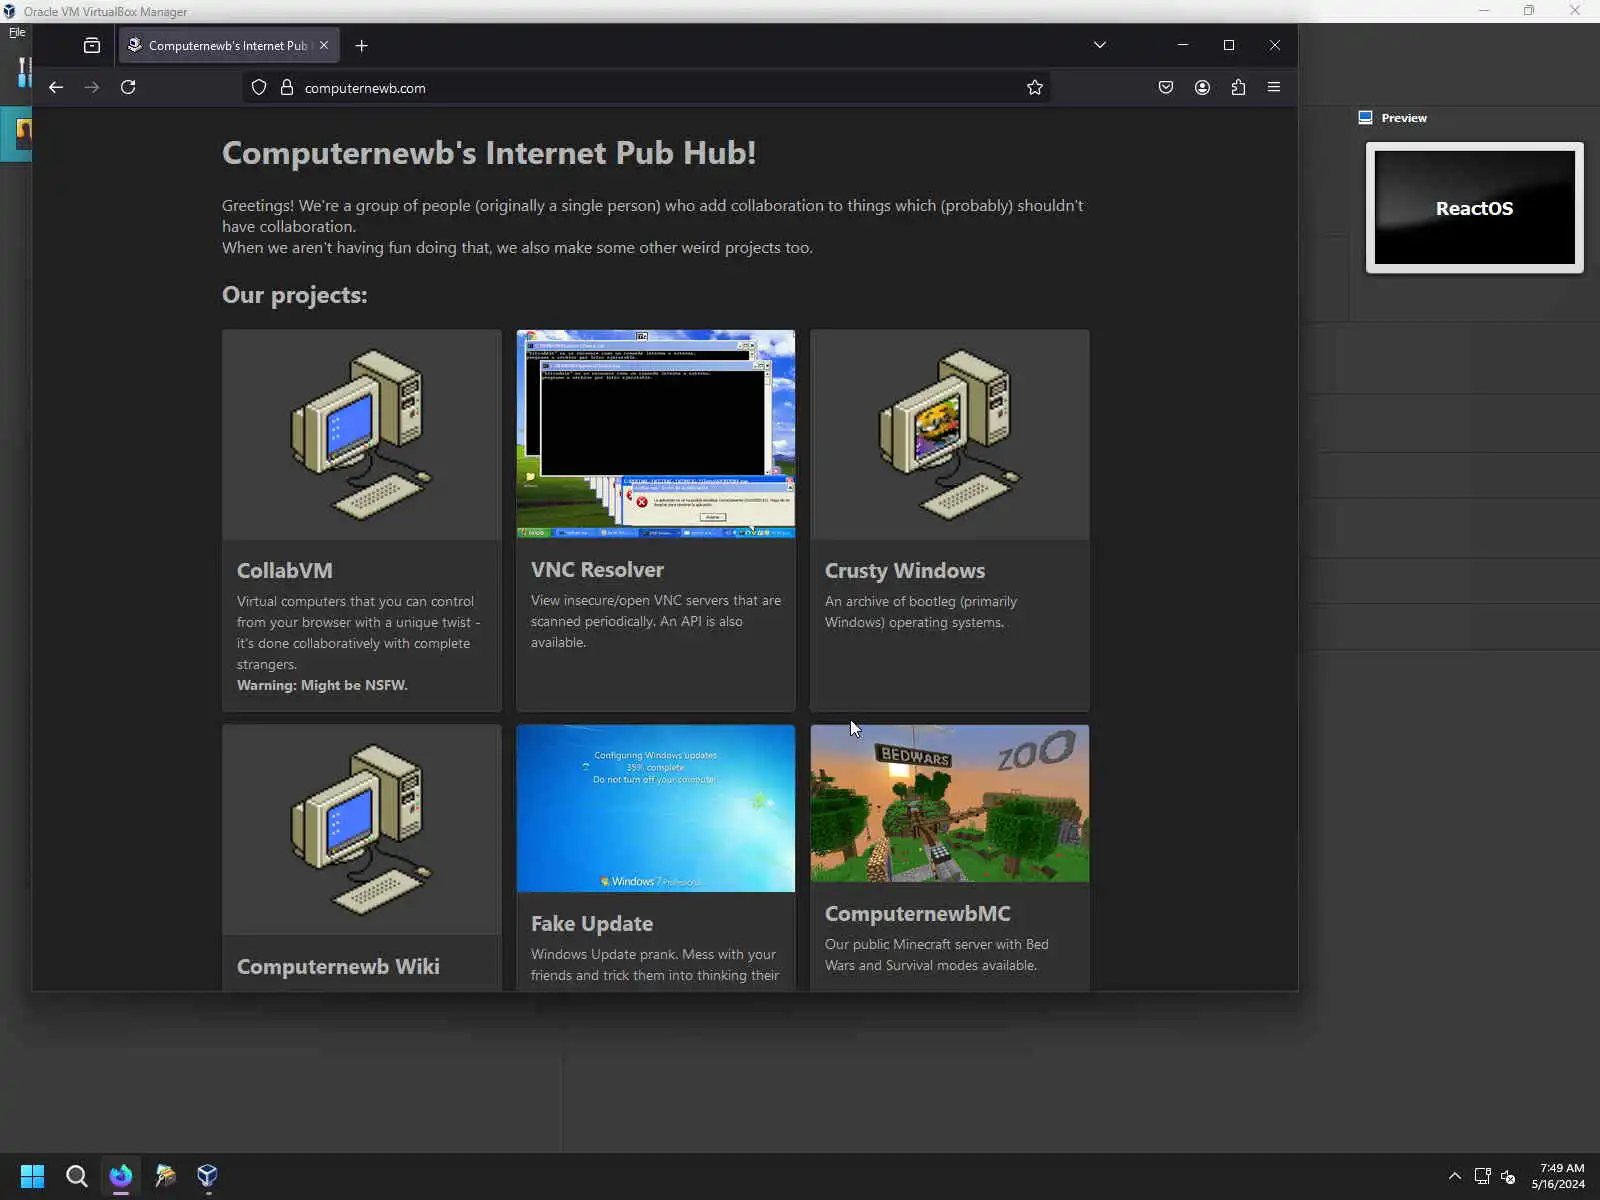Open the CollabVM project title link

click(285, 570)
